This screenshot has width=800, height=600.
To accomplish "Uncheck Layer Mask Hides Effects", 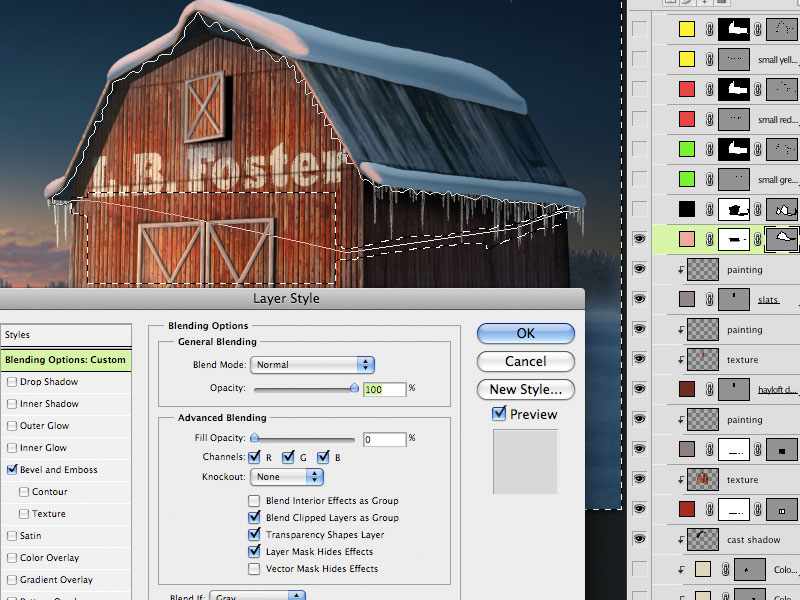I will [x=254, y=552].
